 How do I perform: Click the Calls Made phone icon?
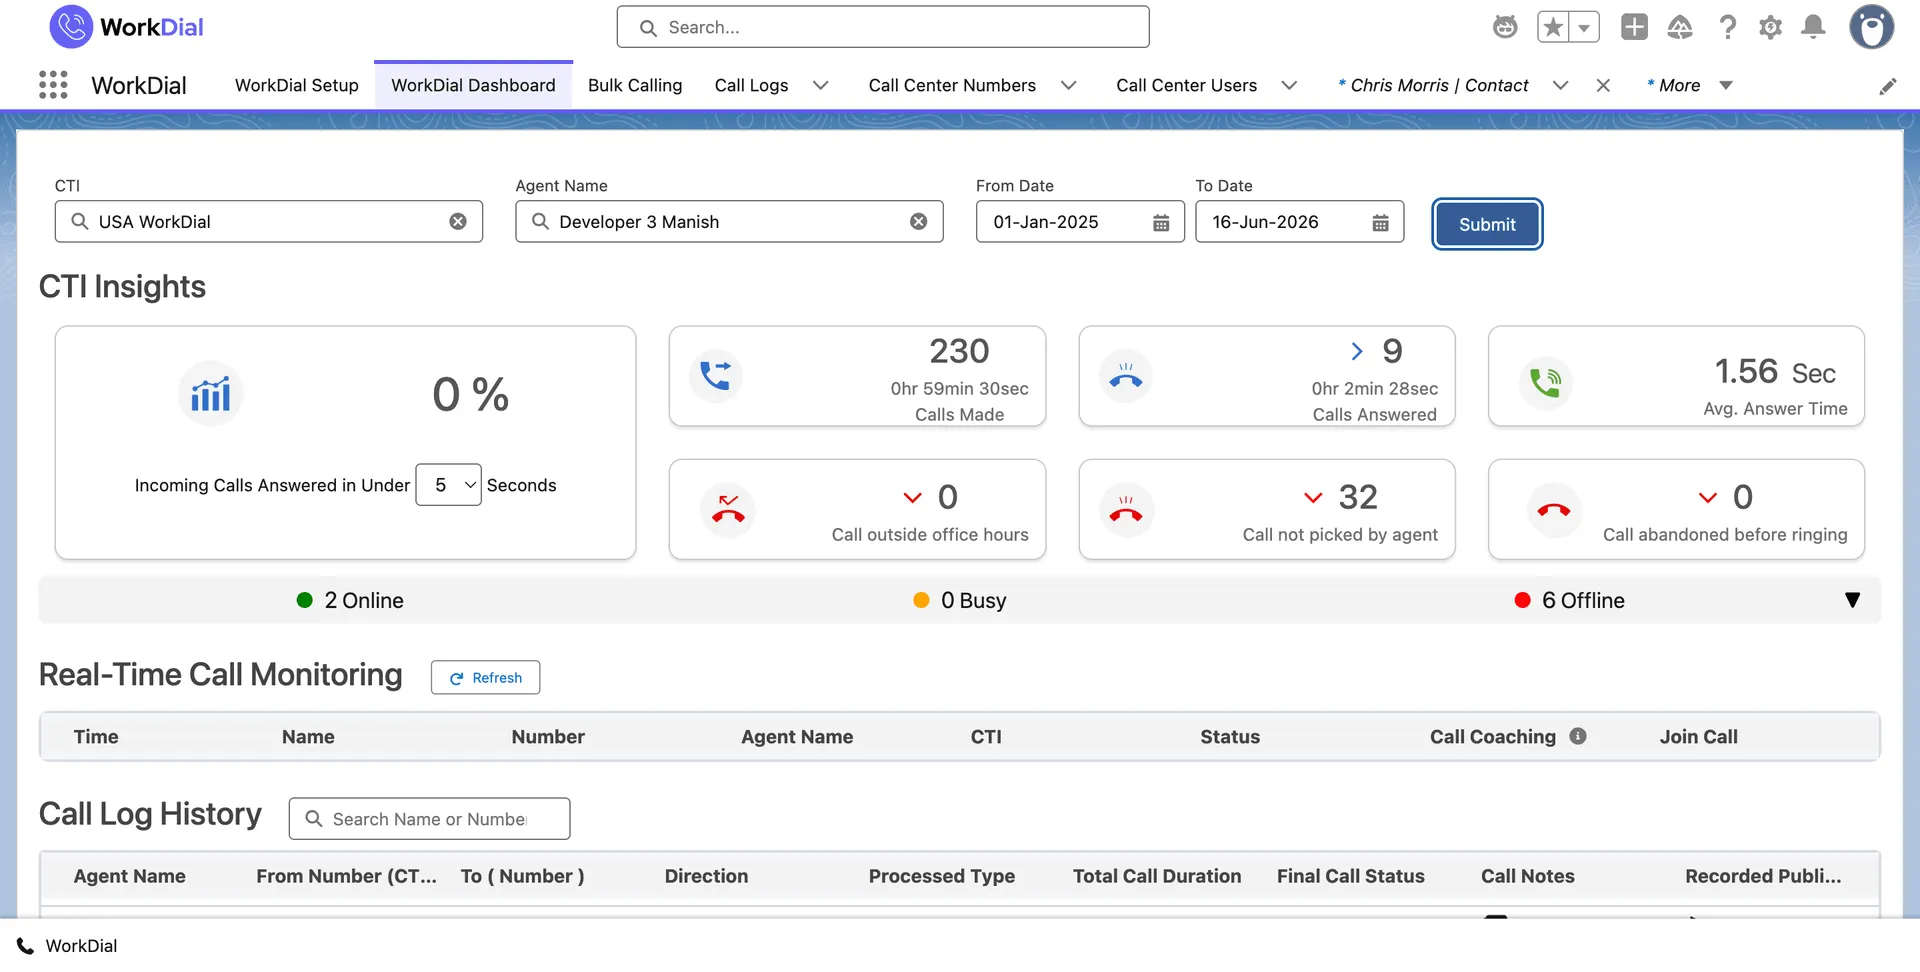point(716,376)
